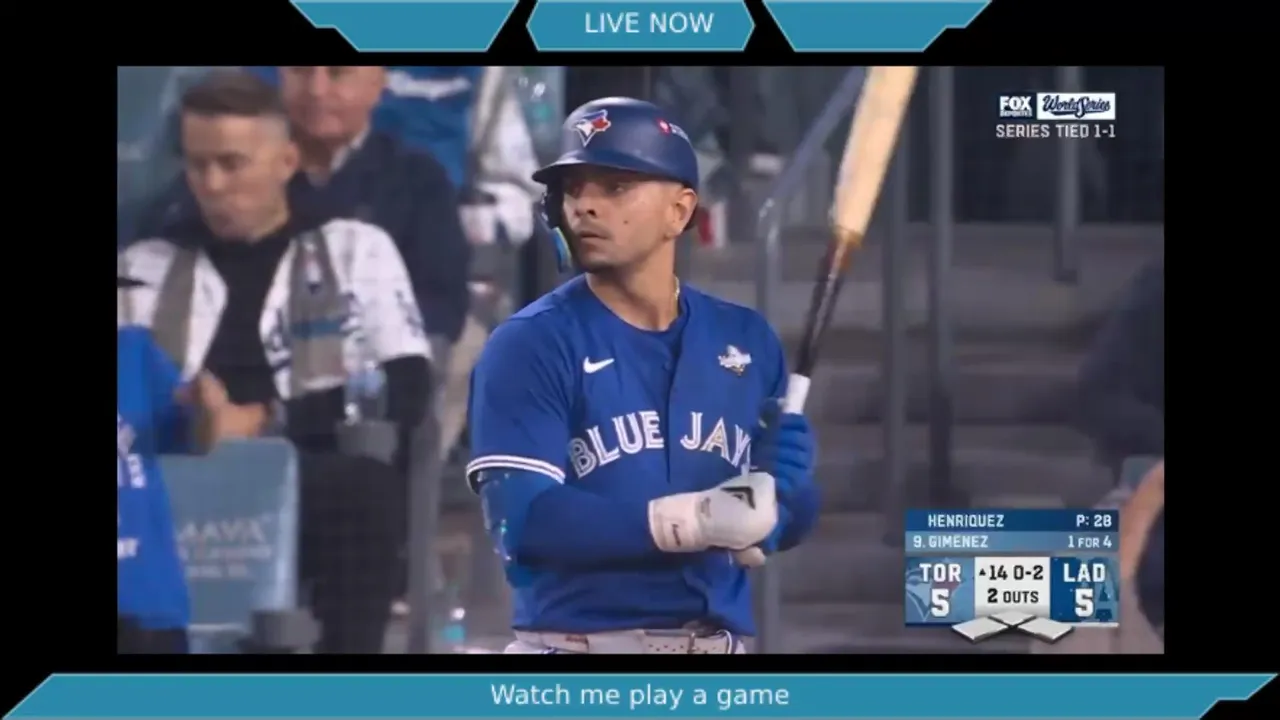Select the empty banner panel right of LIVE NOW
This screenshot has width=1280, height=720.
tap(876, 24)
